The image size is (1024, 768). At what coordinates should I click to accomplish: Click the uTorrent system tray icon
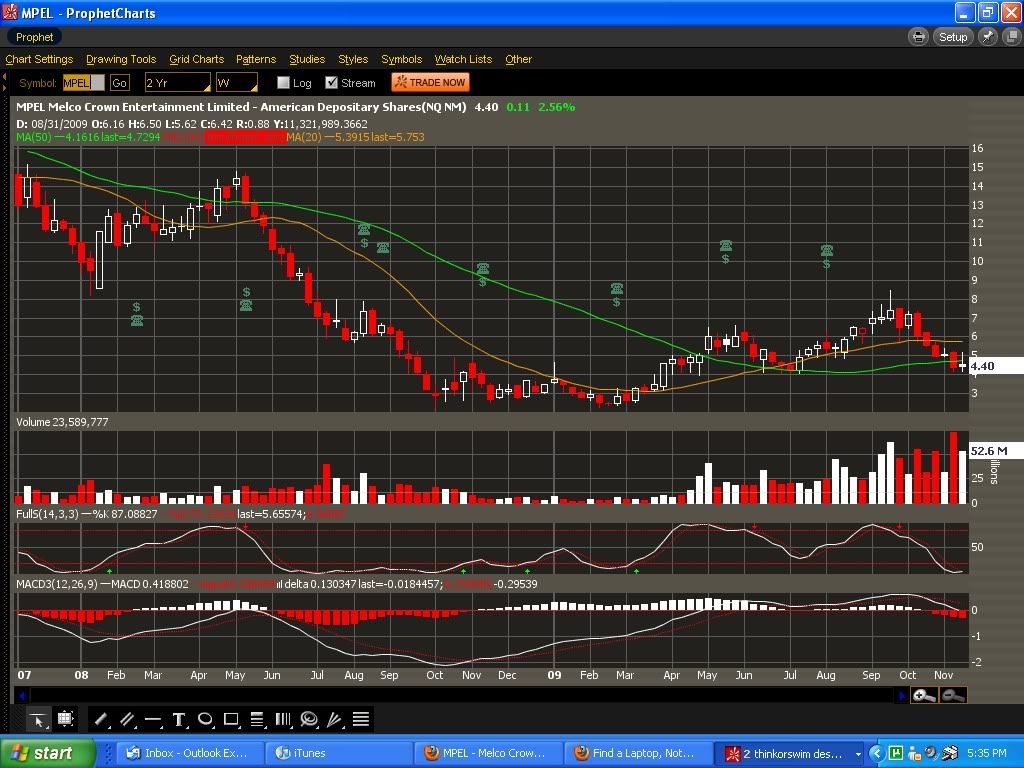tap(896, 753)
